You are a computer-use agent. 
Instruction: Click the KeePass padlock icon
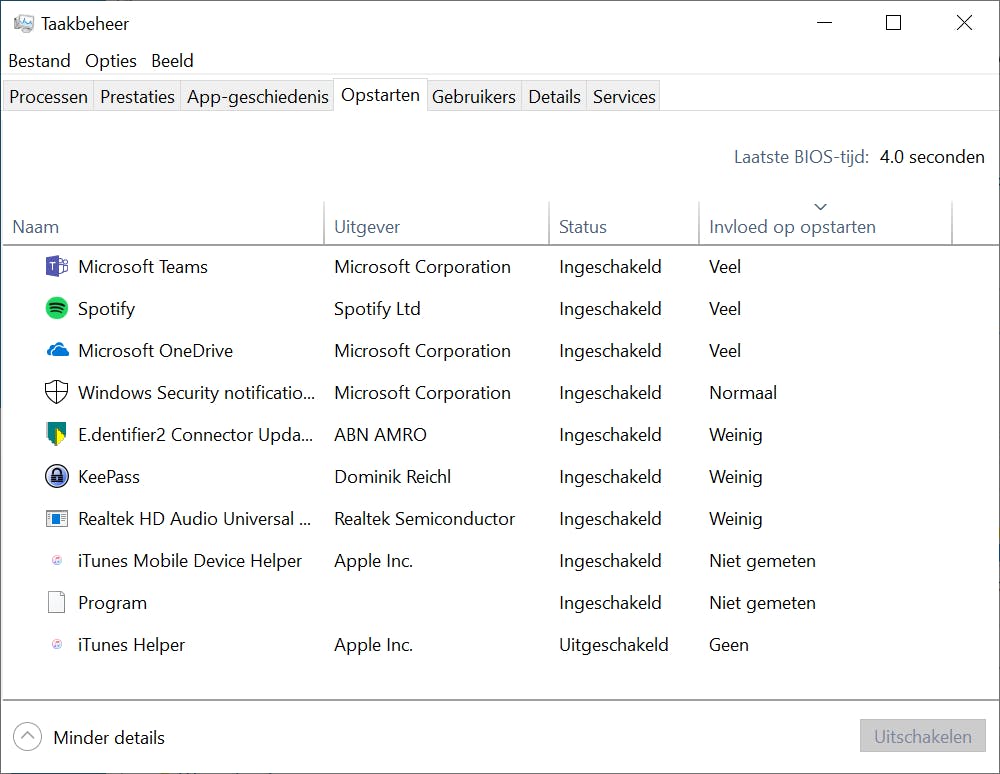[x=57, y=477]
